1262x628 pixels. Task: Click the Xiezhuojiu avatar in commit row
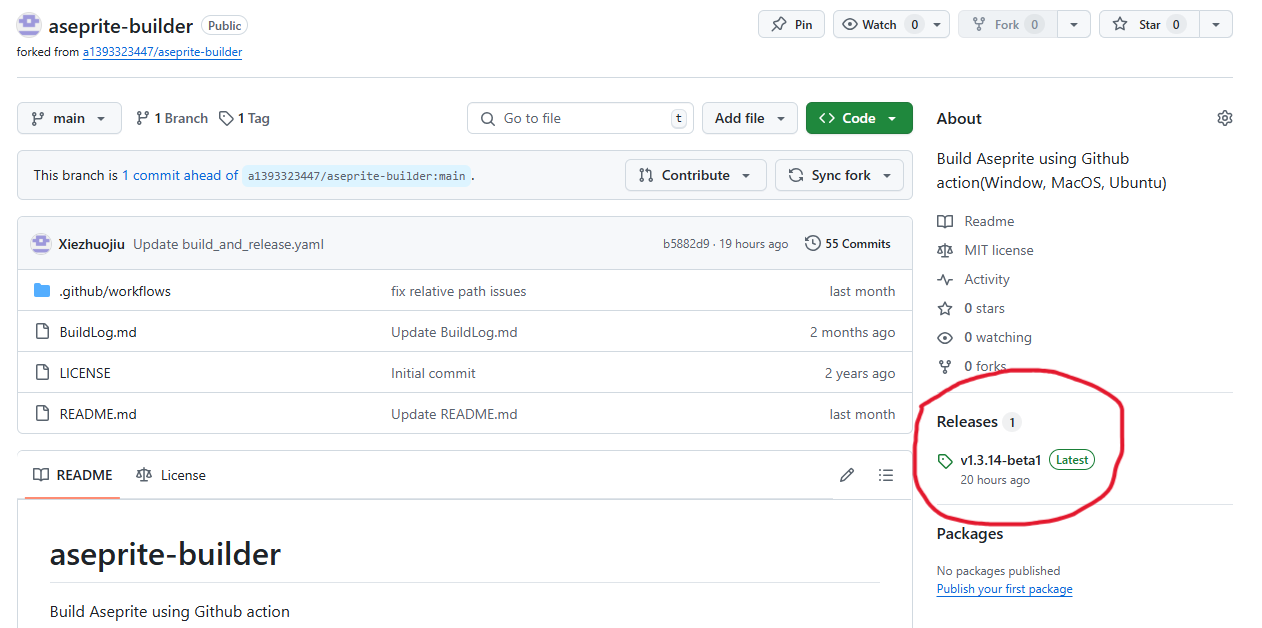click(x=41, y=243)
